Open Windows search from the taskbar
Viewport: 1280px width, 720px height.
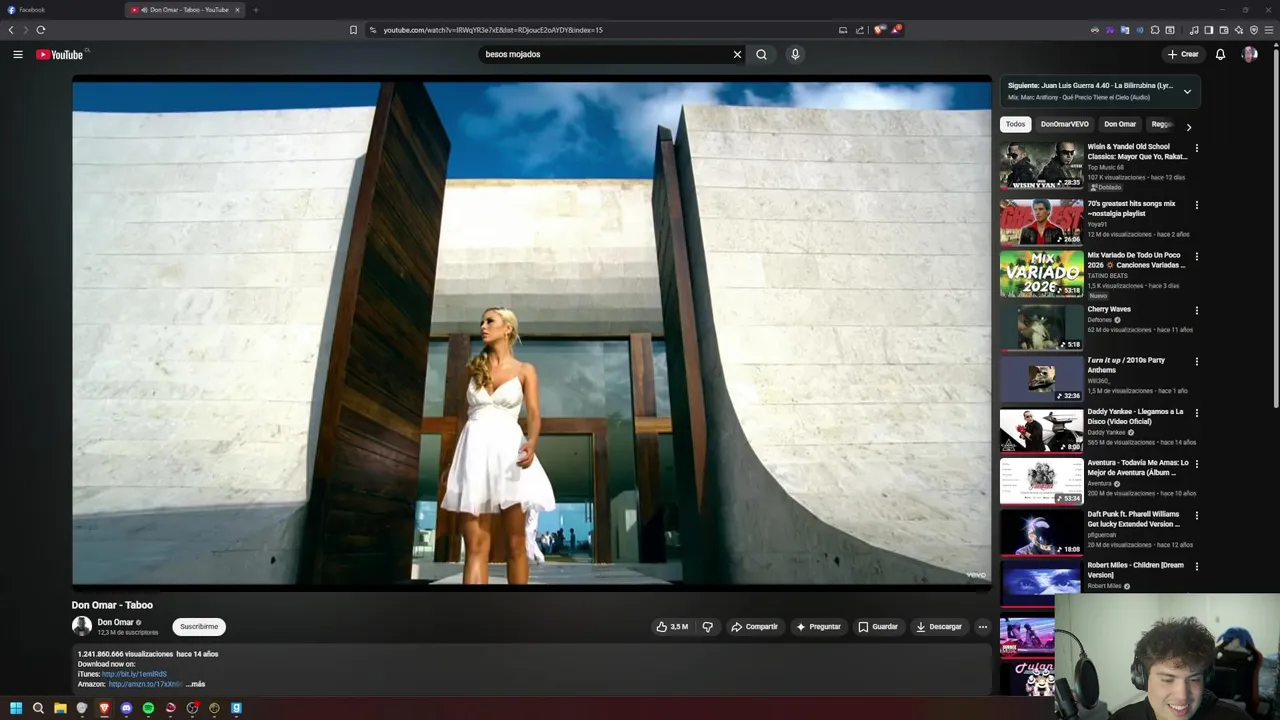[38, 708]
